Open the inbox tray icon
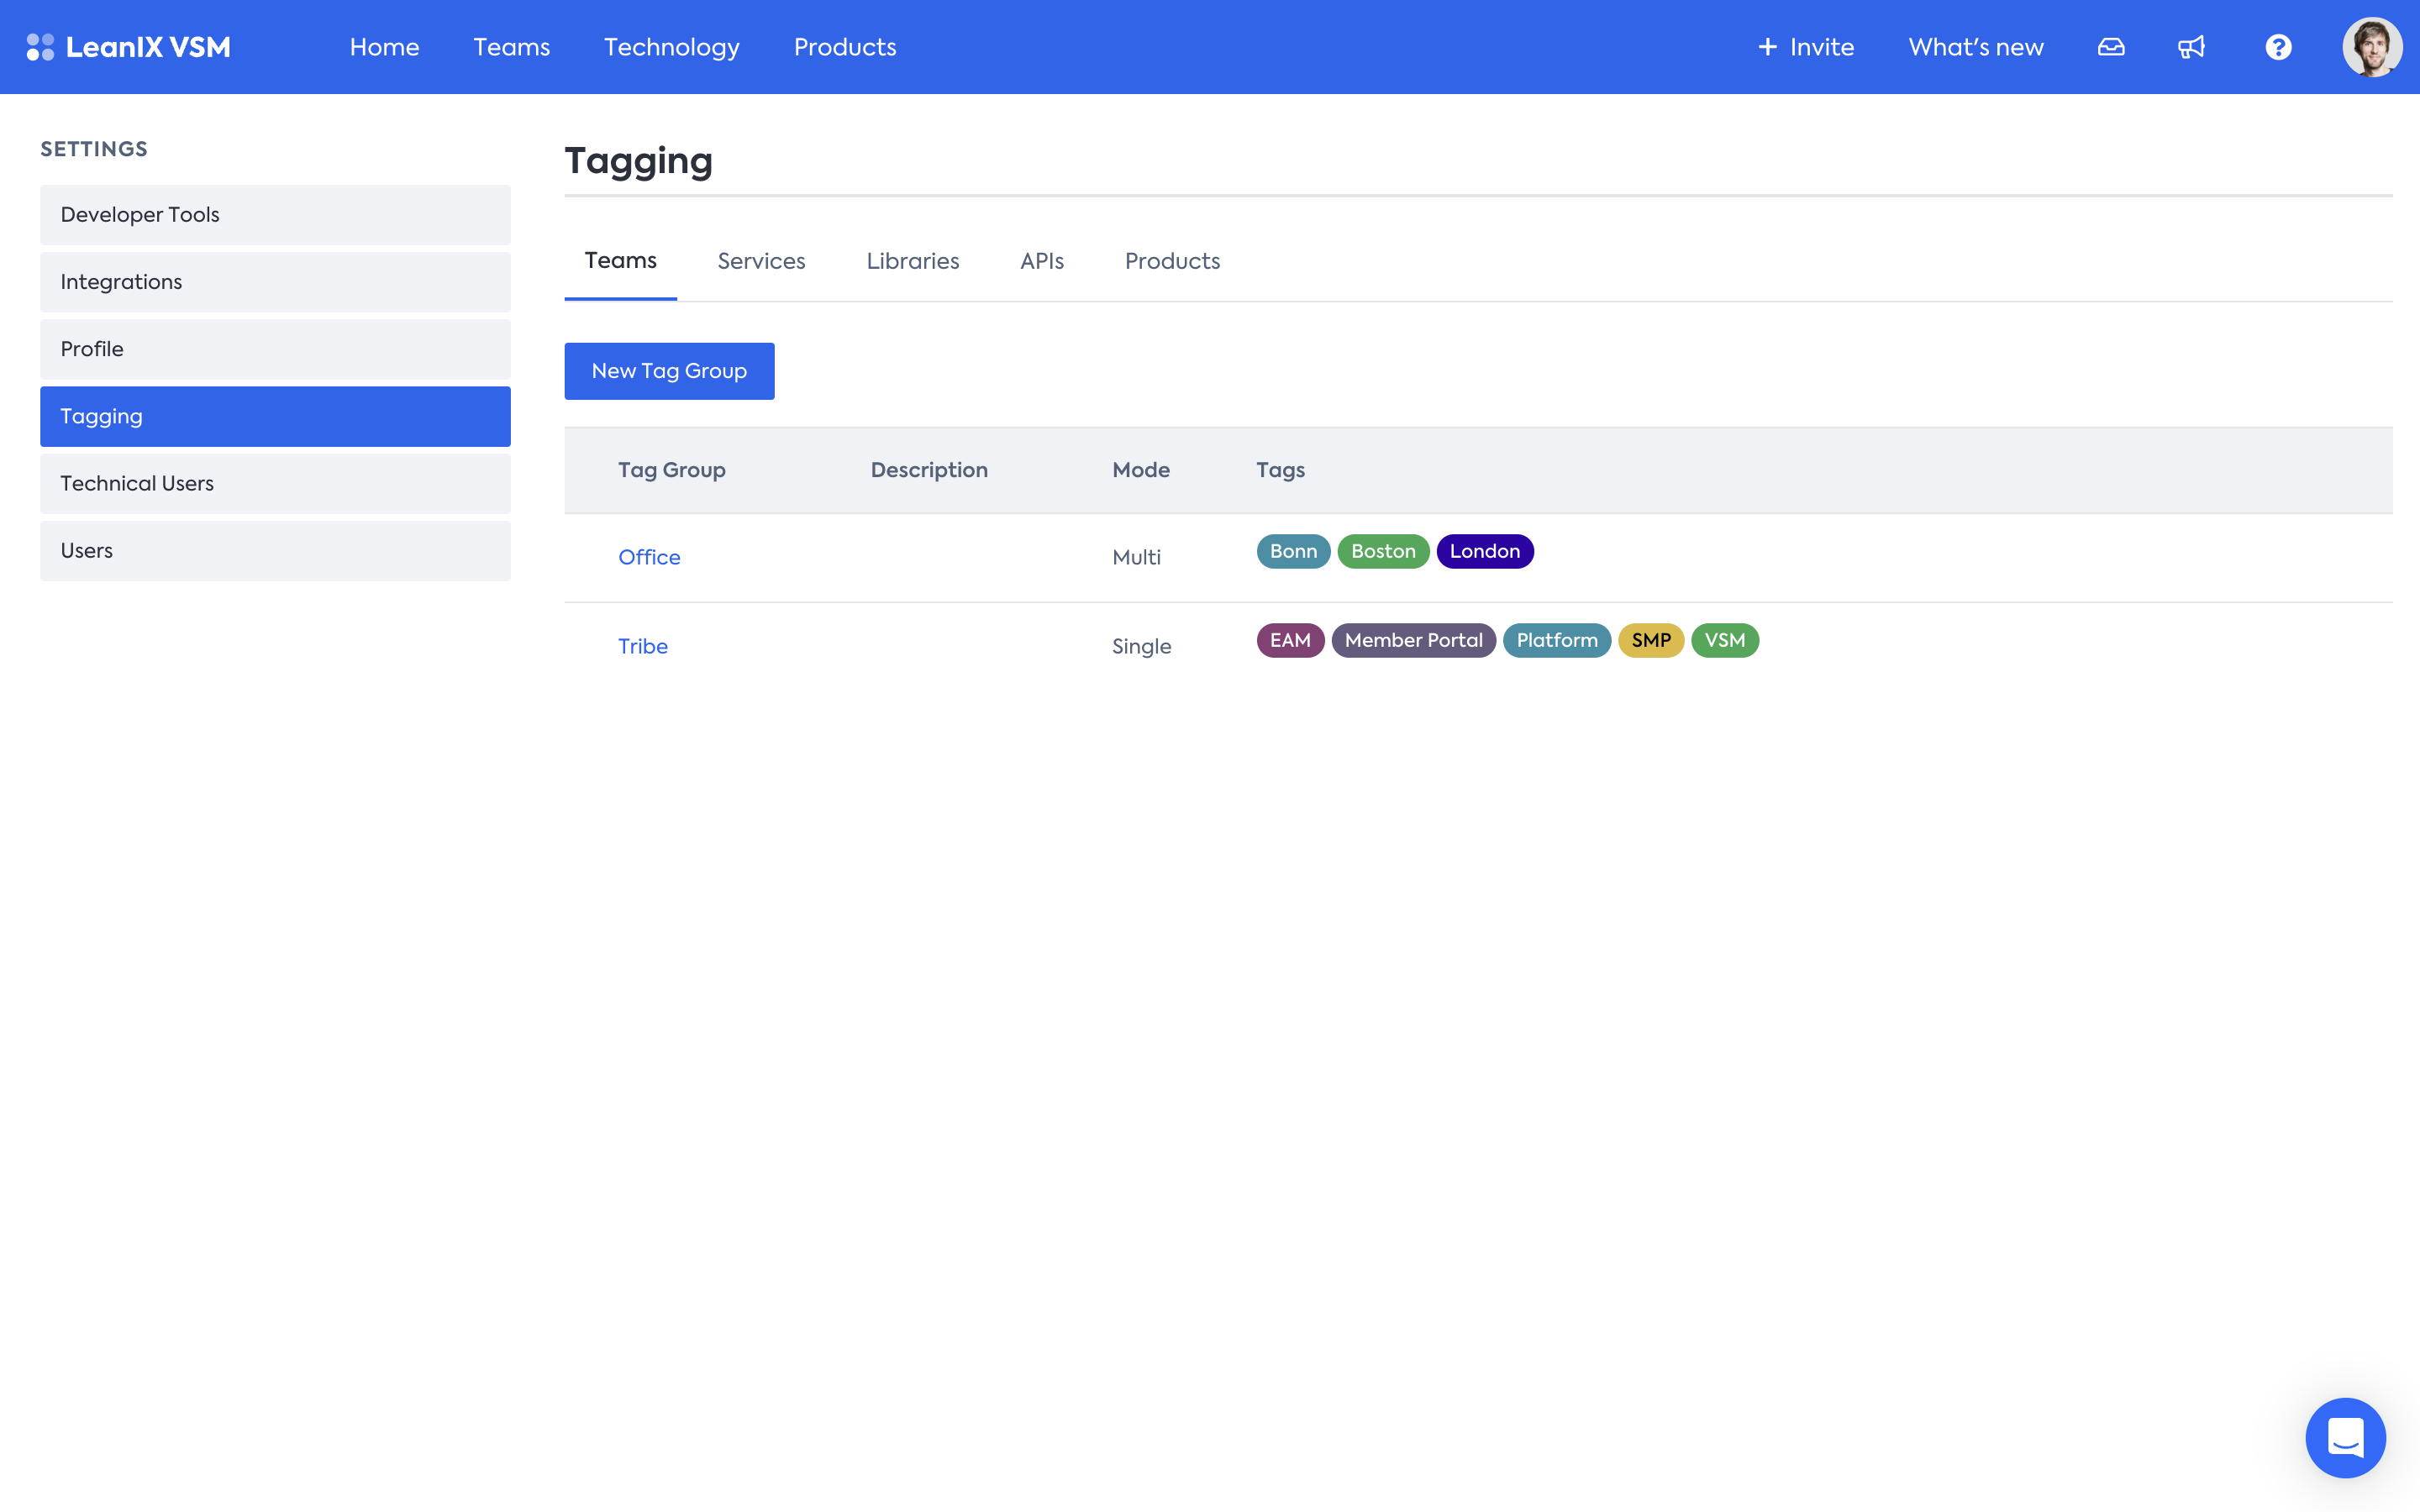The height and width of the screenshot is (1512, 2420). [2111, 47]
